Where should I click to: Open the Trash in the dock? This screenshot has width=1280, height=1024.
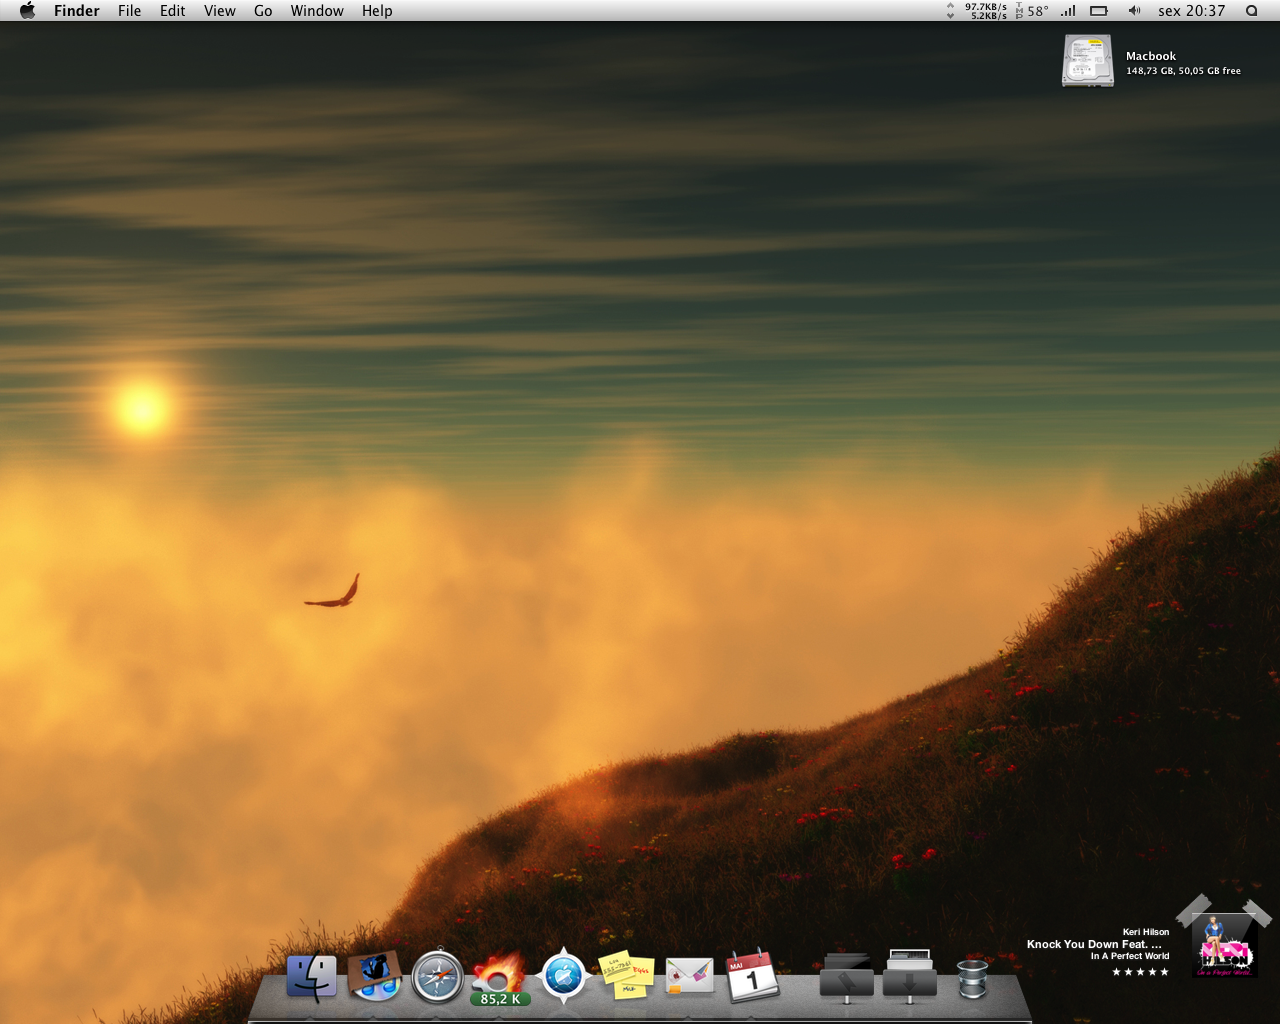coord(972,979)
